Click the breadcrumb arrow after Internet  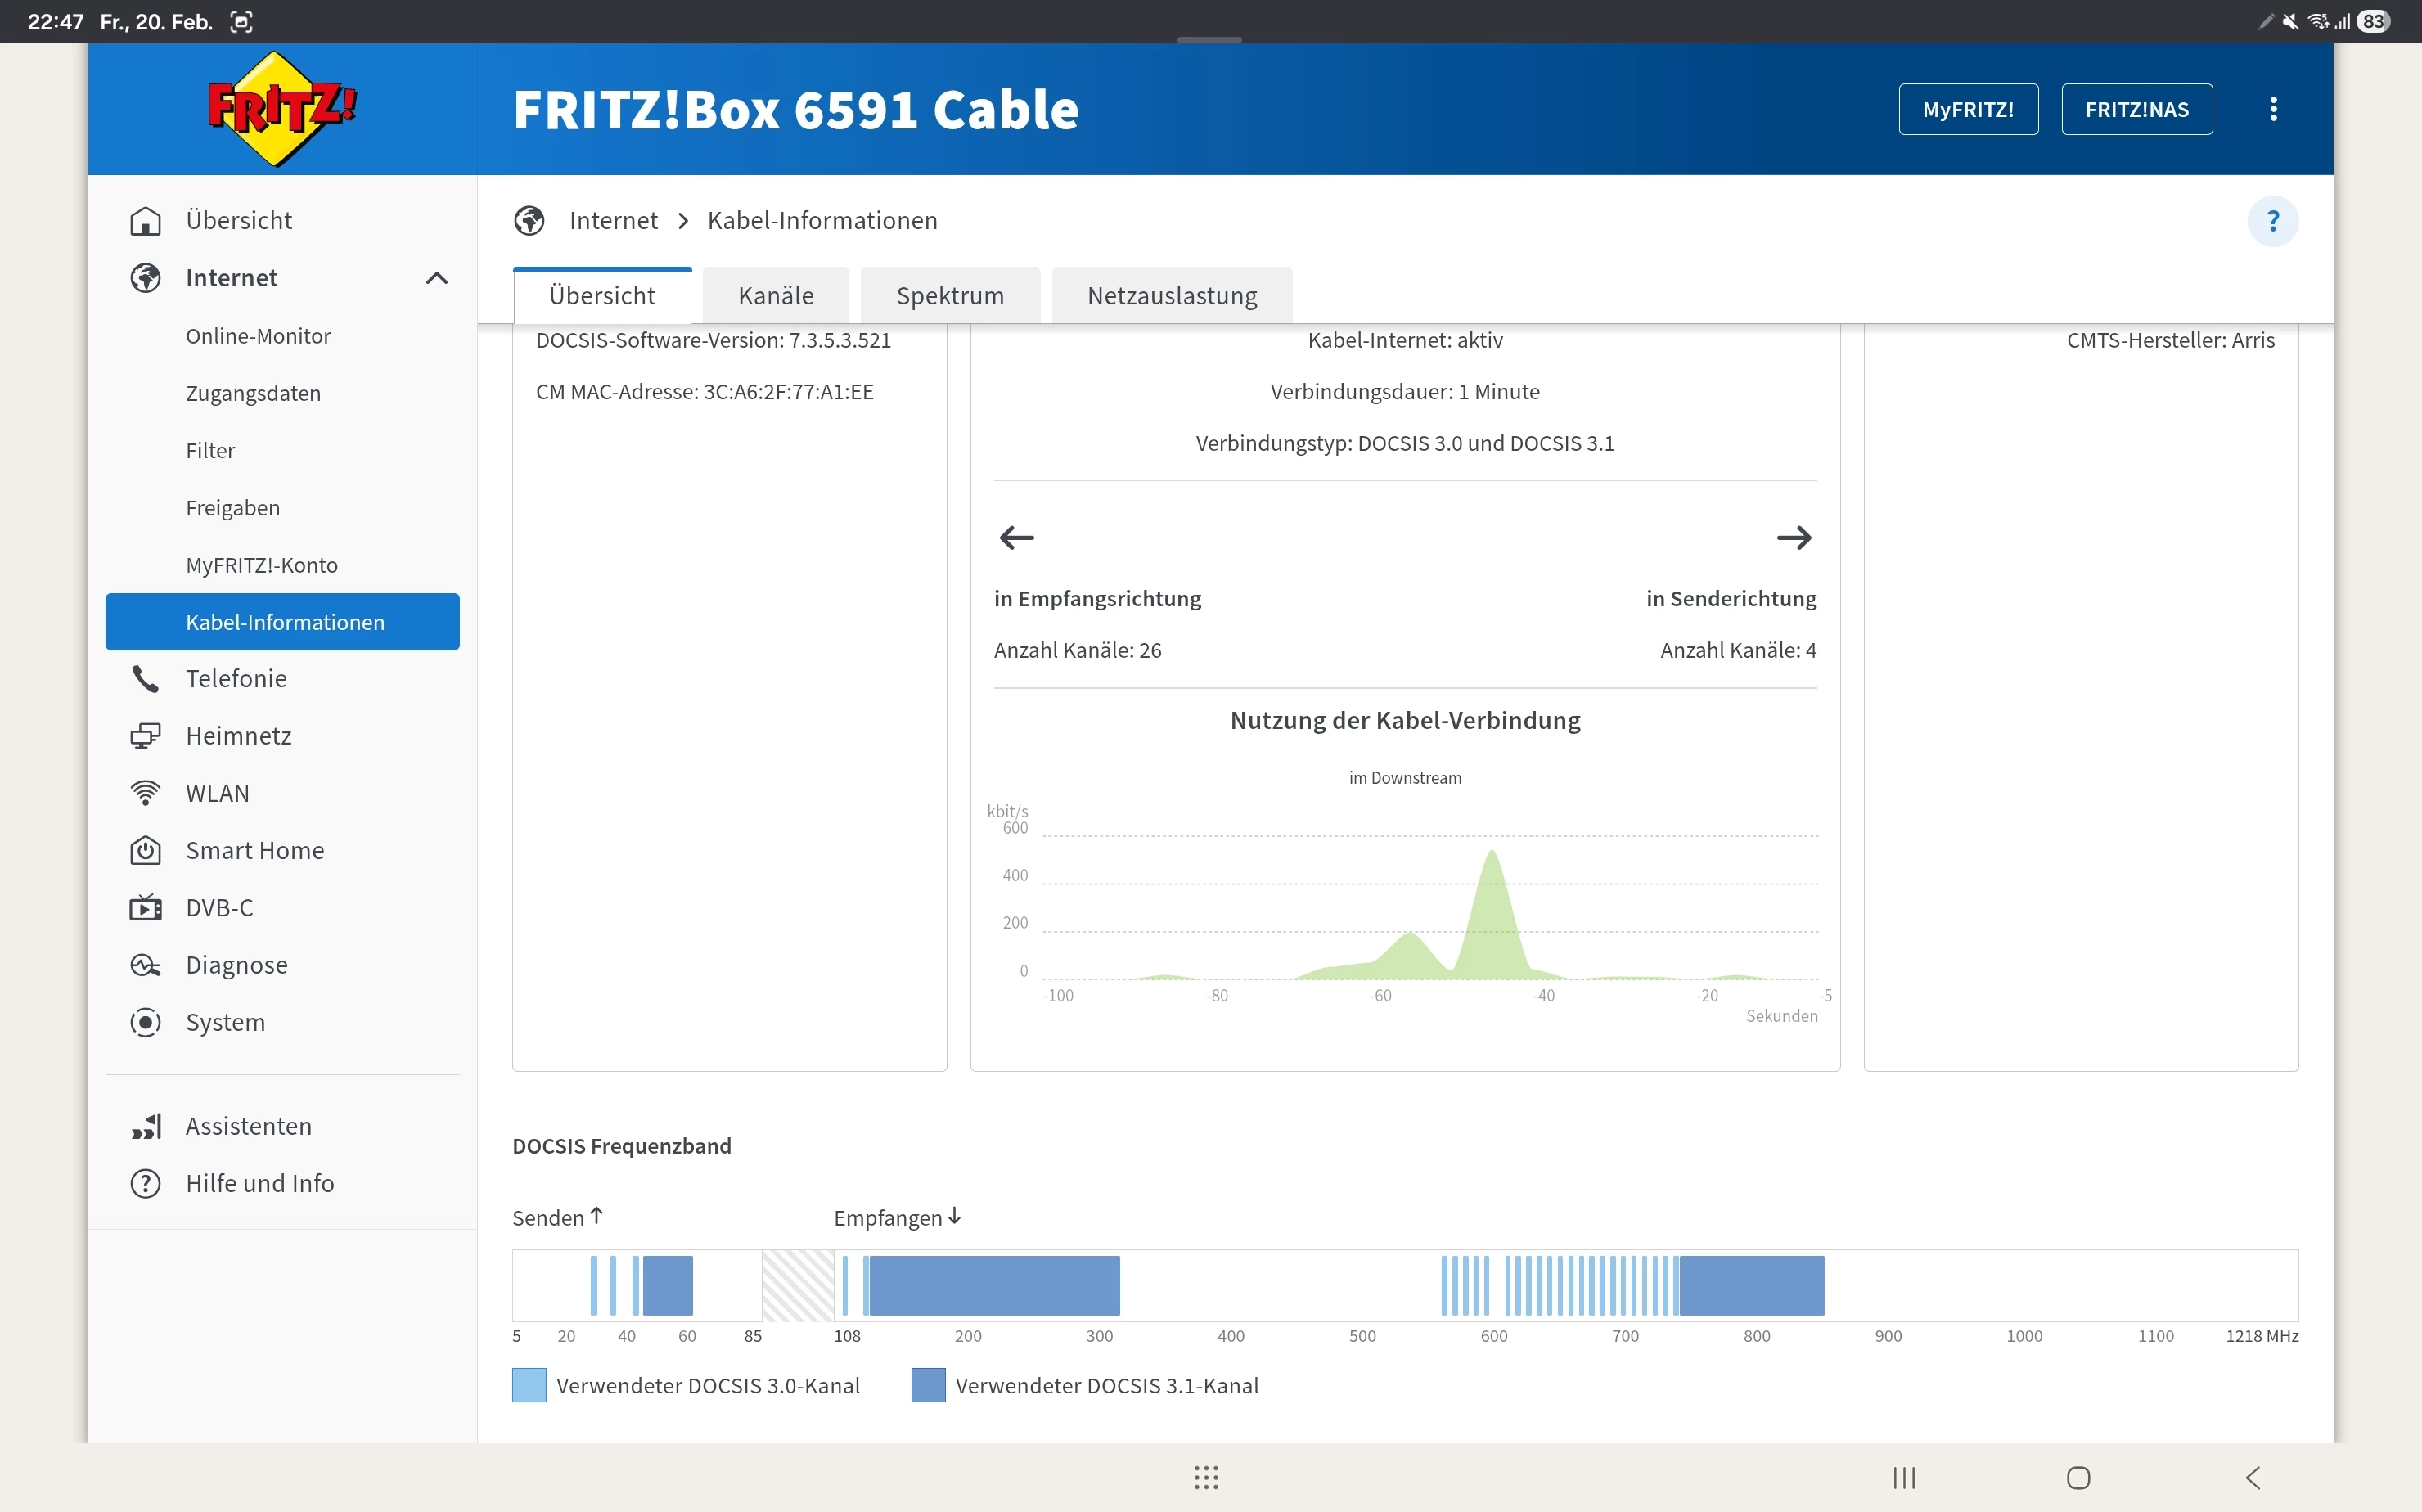pos(683,221)
